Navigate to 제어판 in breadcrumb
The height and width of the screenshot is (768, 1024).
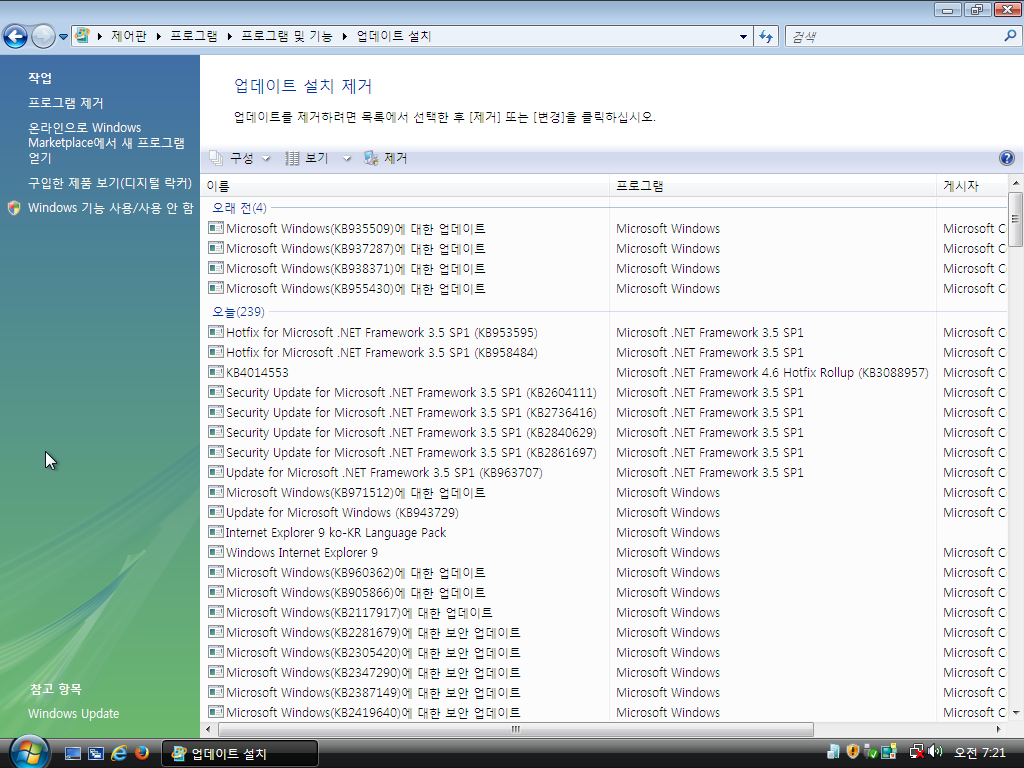(x=129, y=36)
